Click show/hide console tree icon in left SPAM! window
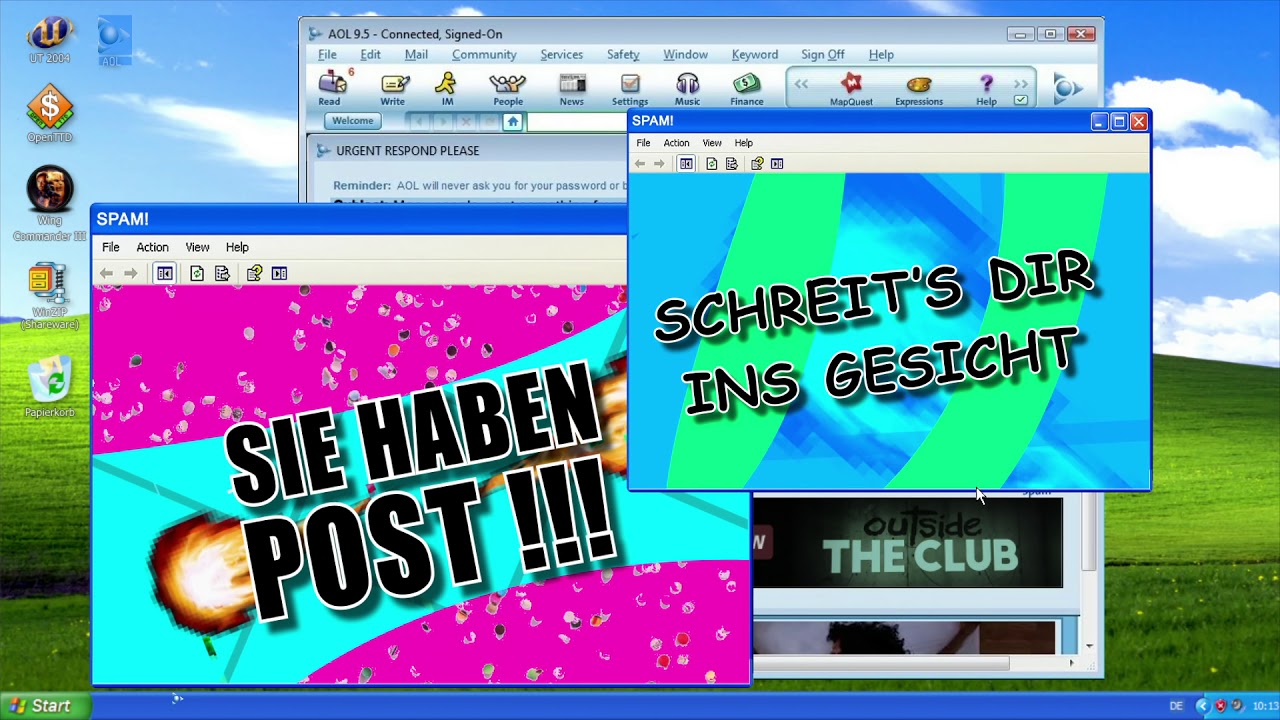The height and width of the screenshot is (720, 1280). coord(165,273)
